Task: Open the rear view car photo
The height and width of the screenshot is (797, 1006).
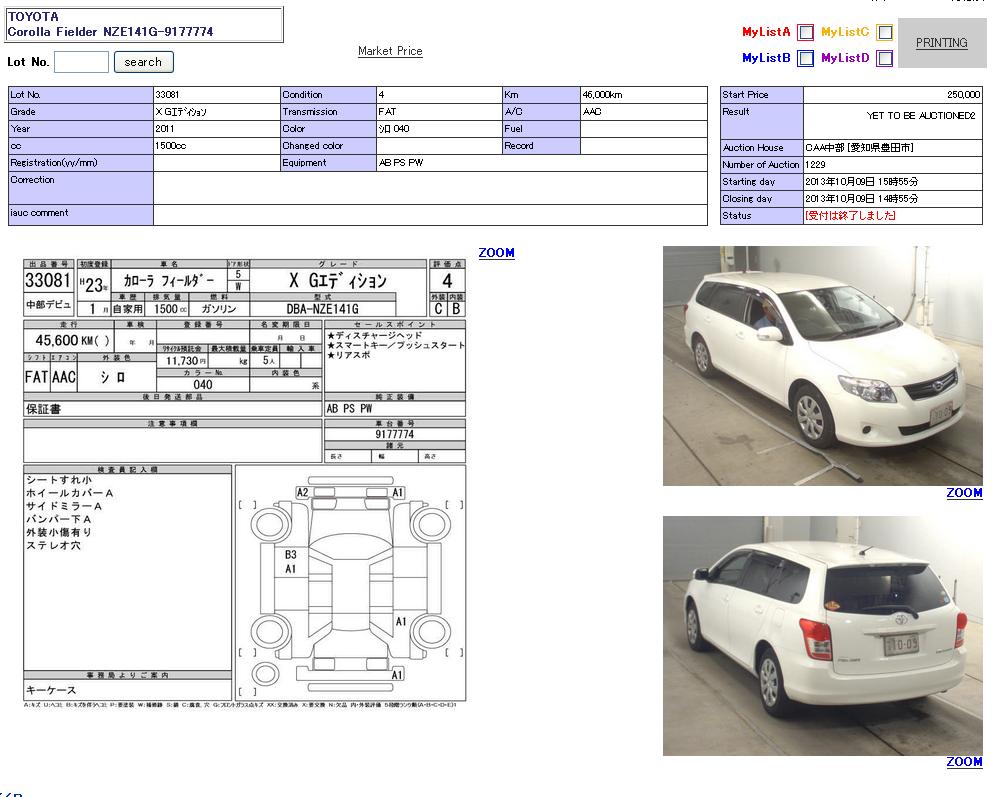Action: coord(822,635)
